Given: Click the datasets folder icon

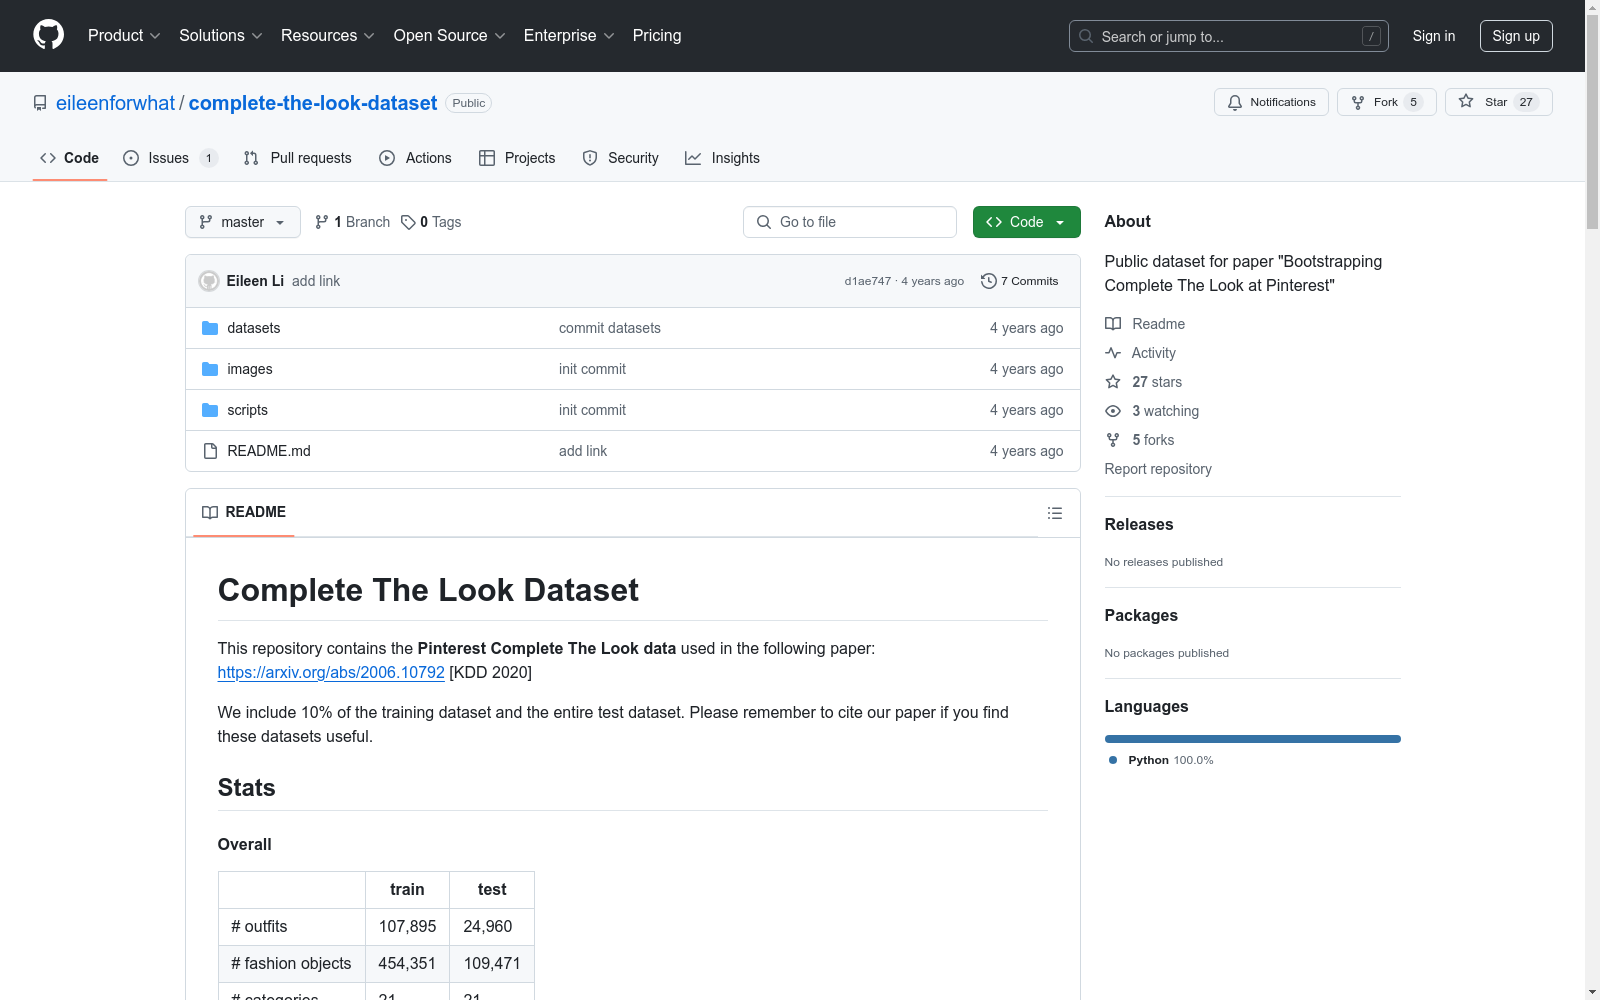Looking at the screenshot, I should (x=210, y=328).
